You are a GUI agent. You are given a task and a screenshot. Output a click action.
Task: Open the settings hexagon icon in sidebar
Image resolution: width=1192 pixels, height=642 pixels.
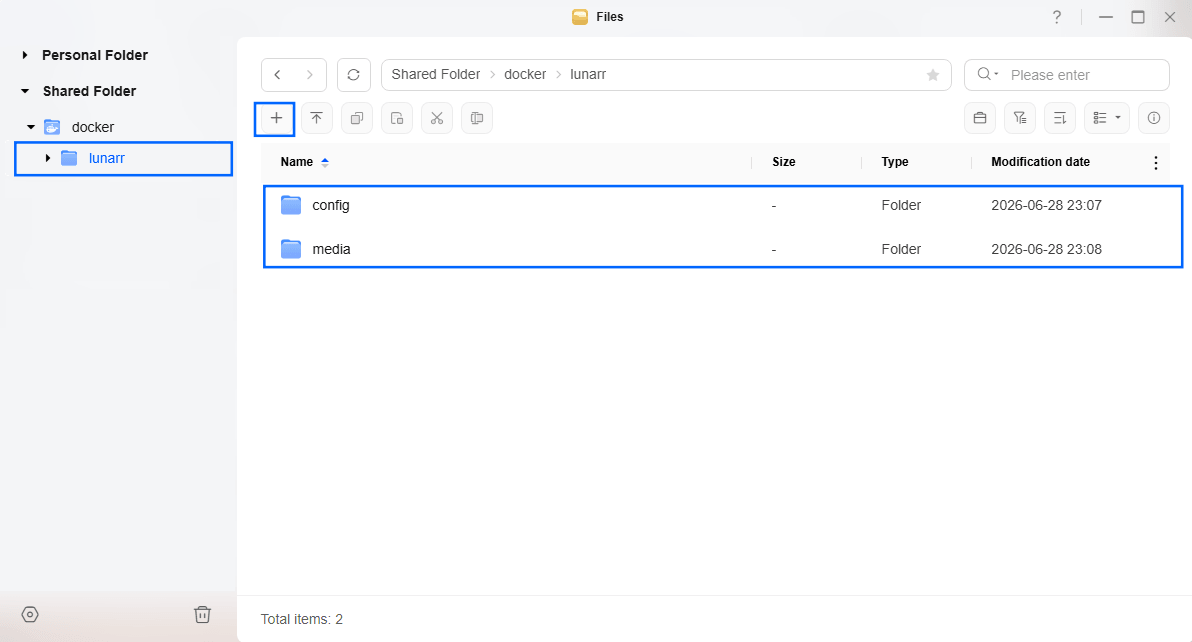30,615
